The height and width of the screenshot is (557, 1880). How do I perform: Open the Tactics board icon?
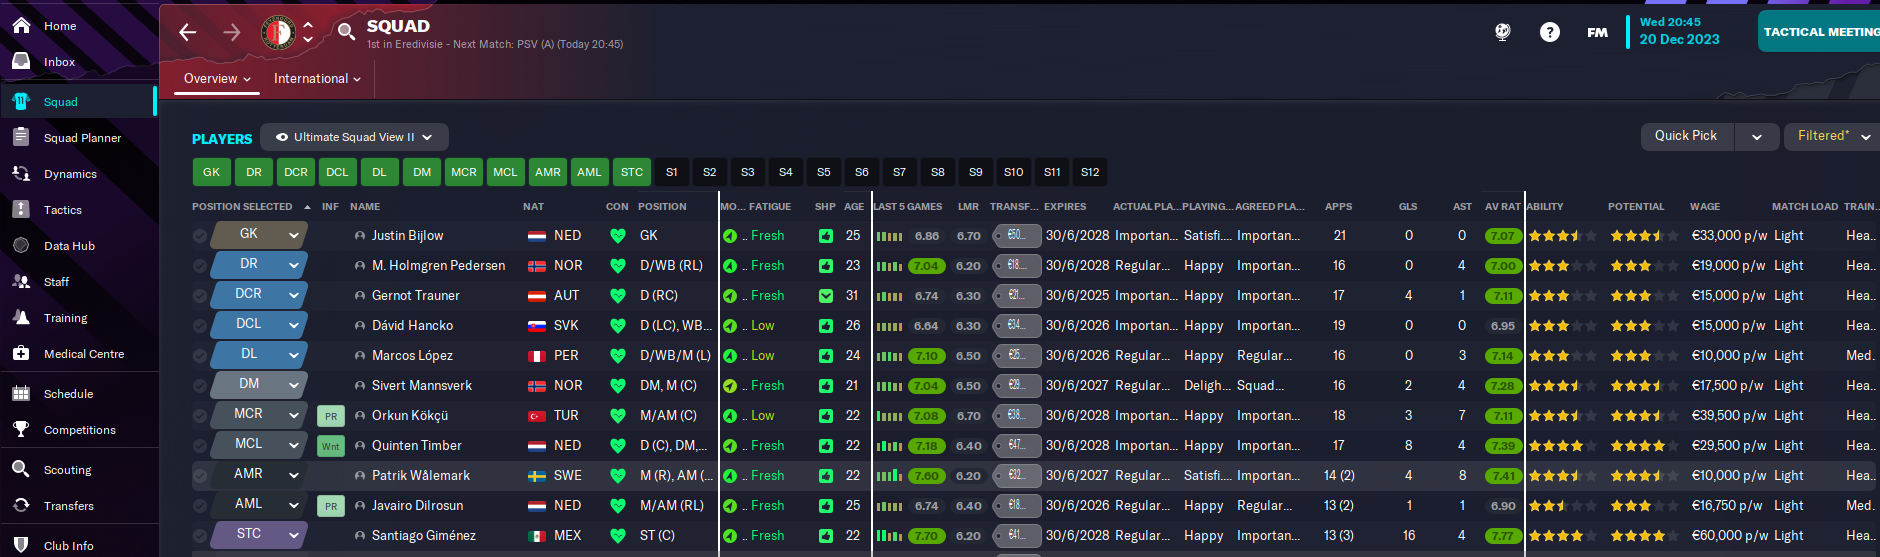pyautogui.click(x=21, y=209)
